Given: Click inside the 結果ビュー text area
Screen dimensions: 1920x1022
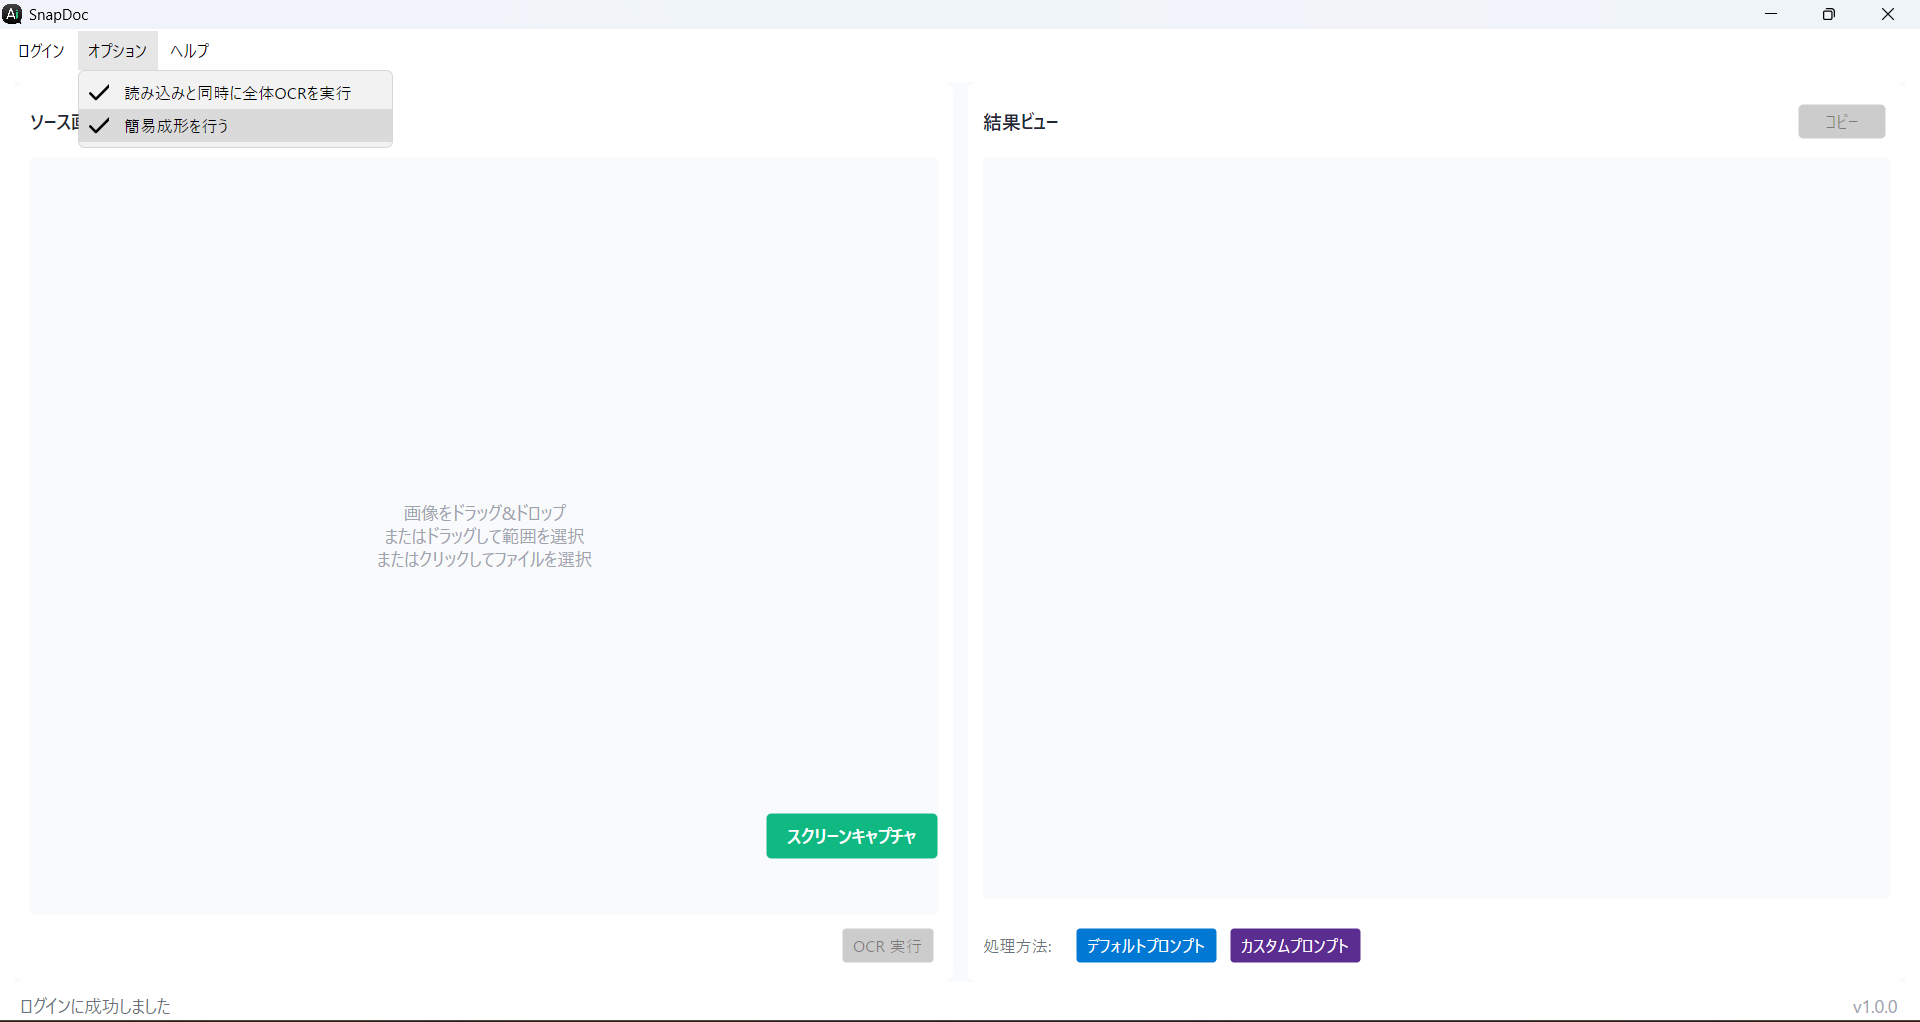Looking at the screenshot, I should pos(1435,527).
